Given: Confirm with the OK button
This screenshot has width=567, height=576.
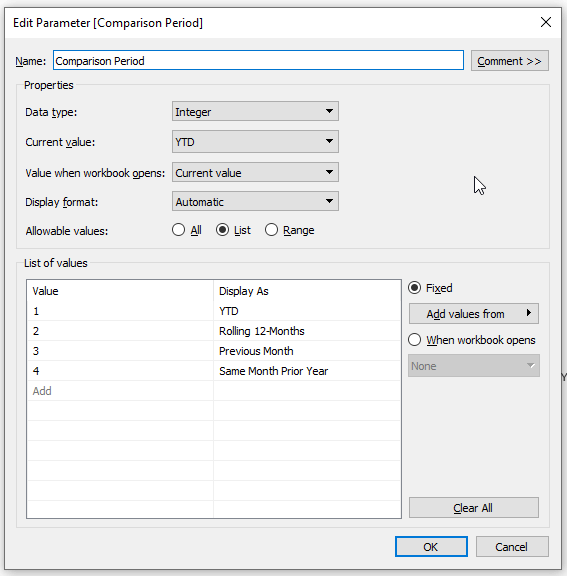Looking at the screenshot, I should pos(431,547).
